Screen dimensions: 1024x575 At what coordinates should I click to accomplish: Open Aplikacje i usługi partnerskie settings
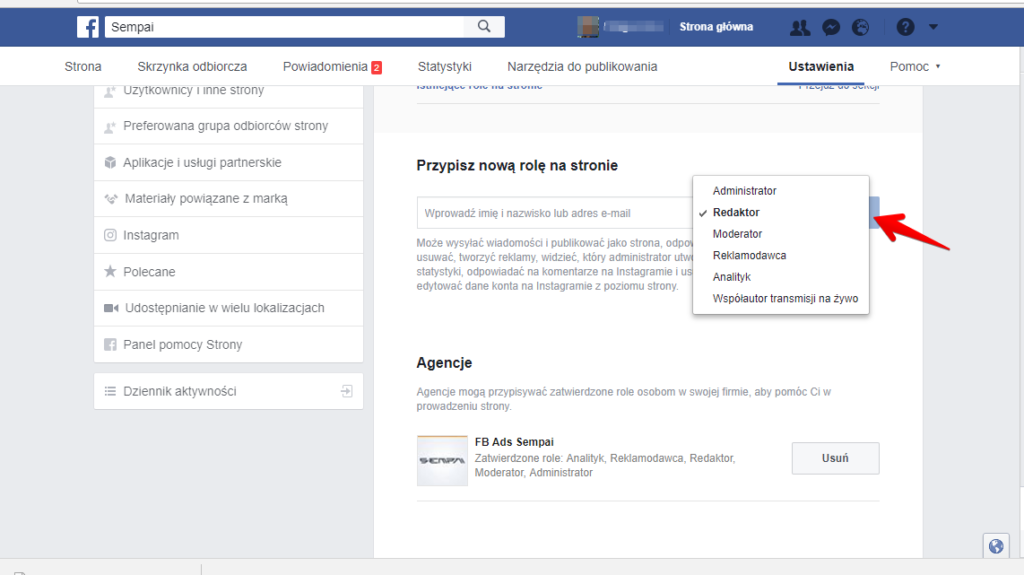[229, 162]
